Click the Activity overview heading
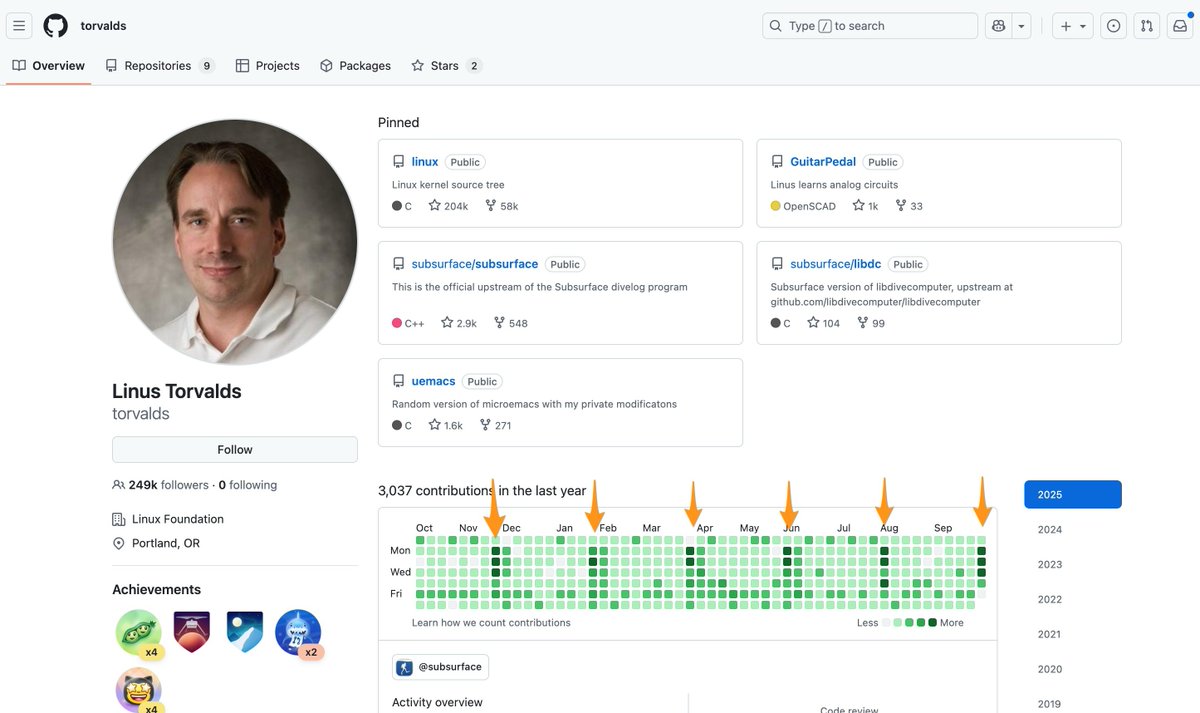 [437, 702]
